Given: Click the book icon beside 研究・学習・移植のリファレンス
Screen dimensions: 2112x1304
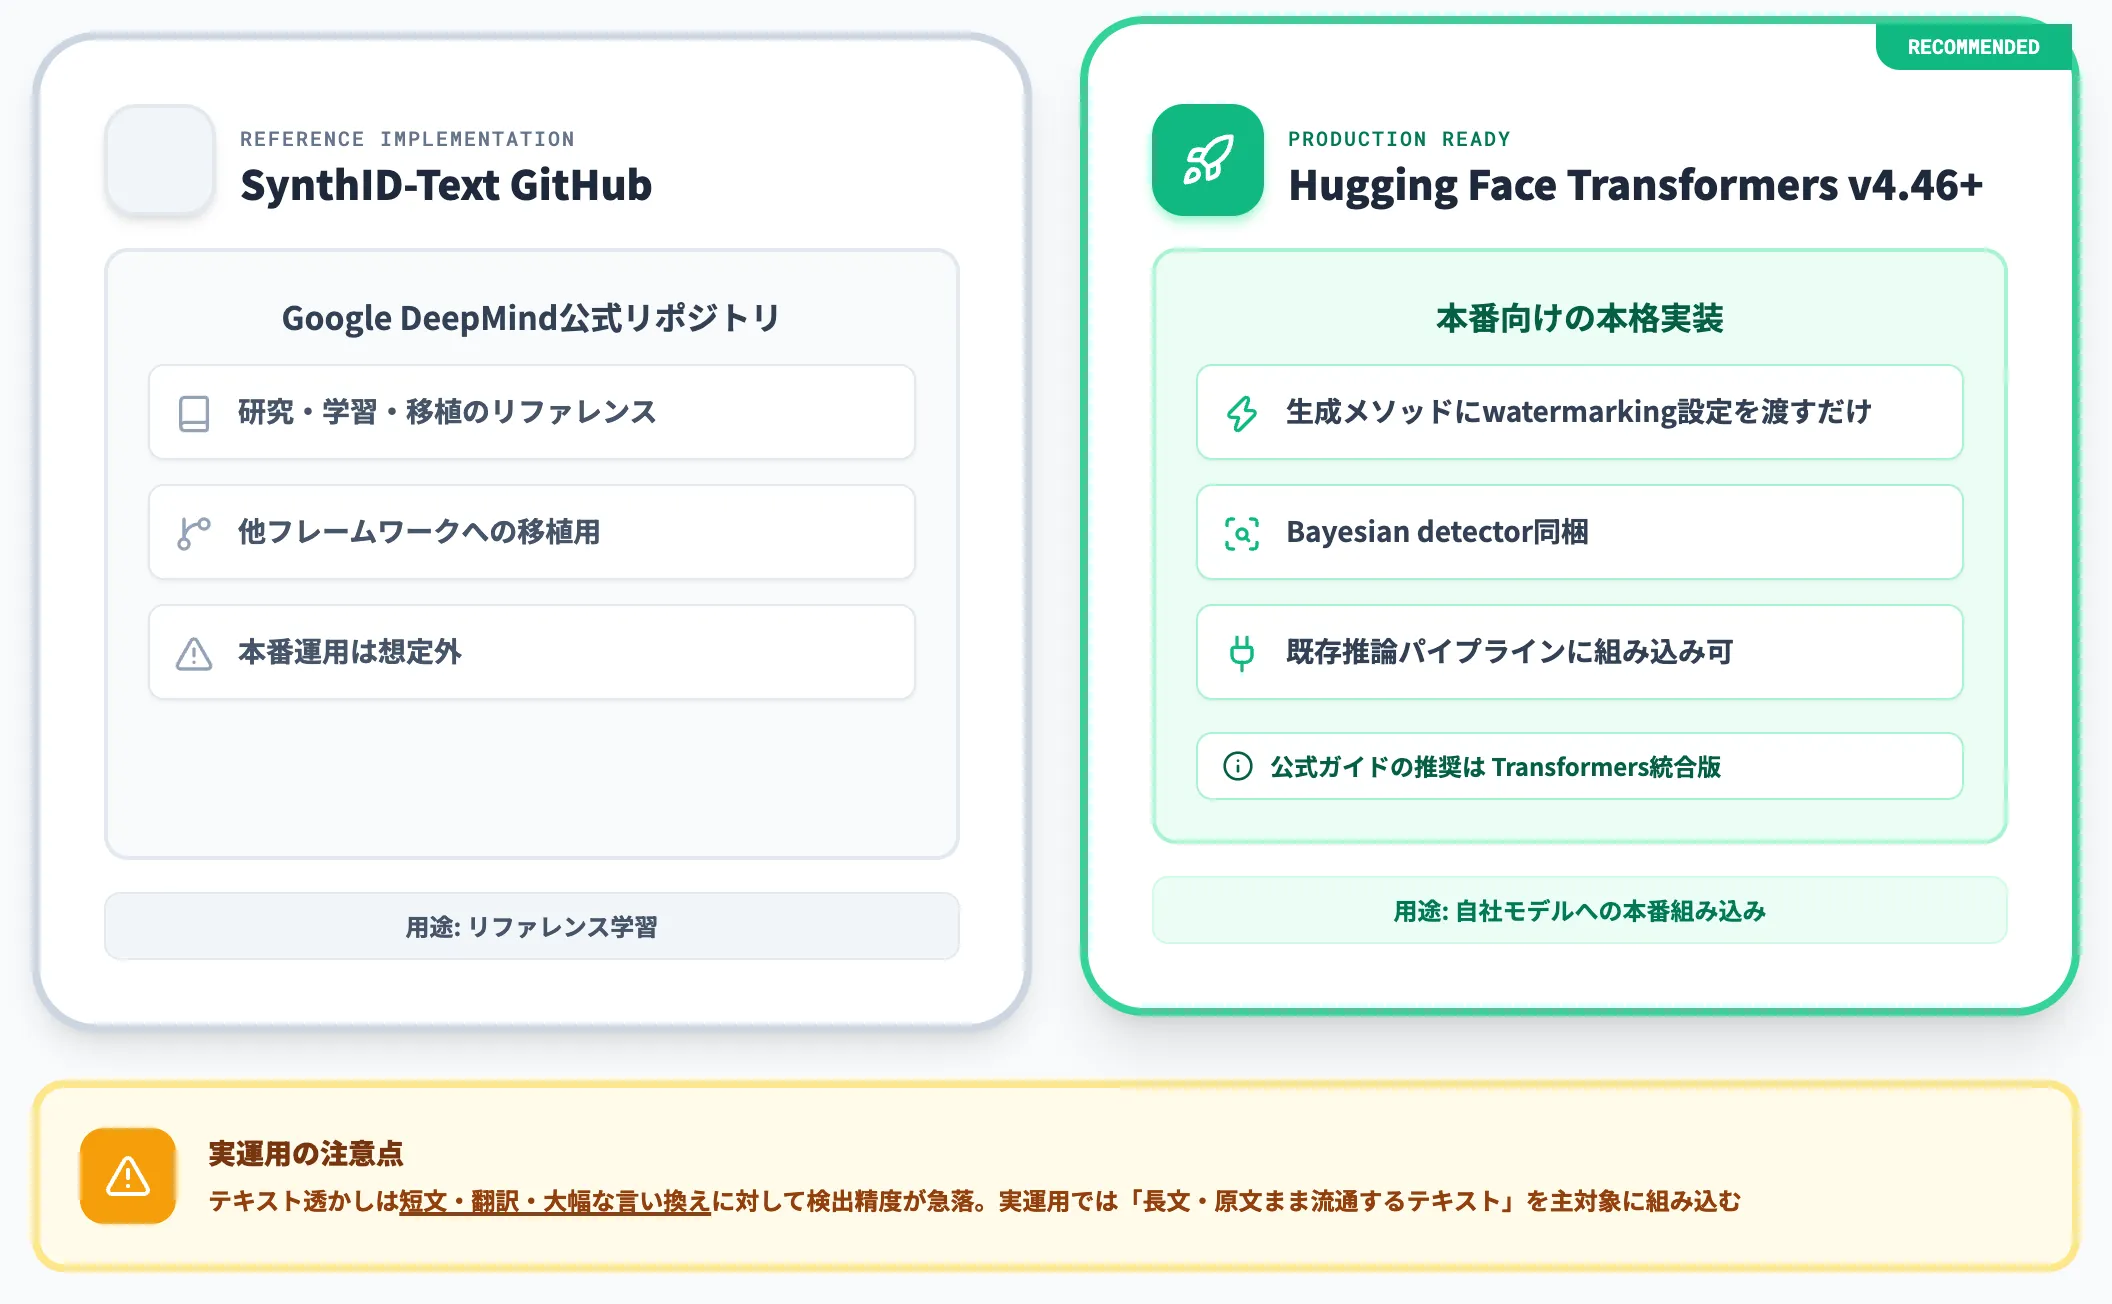Looking at the screenshot, I should tap(194, 413).
